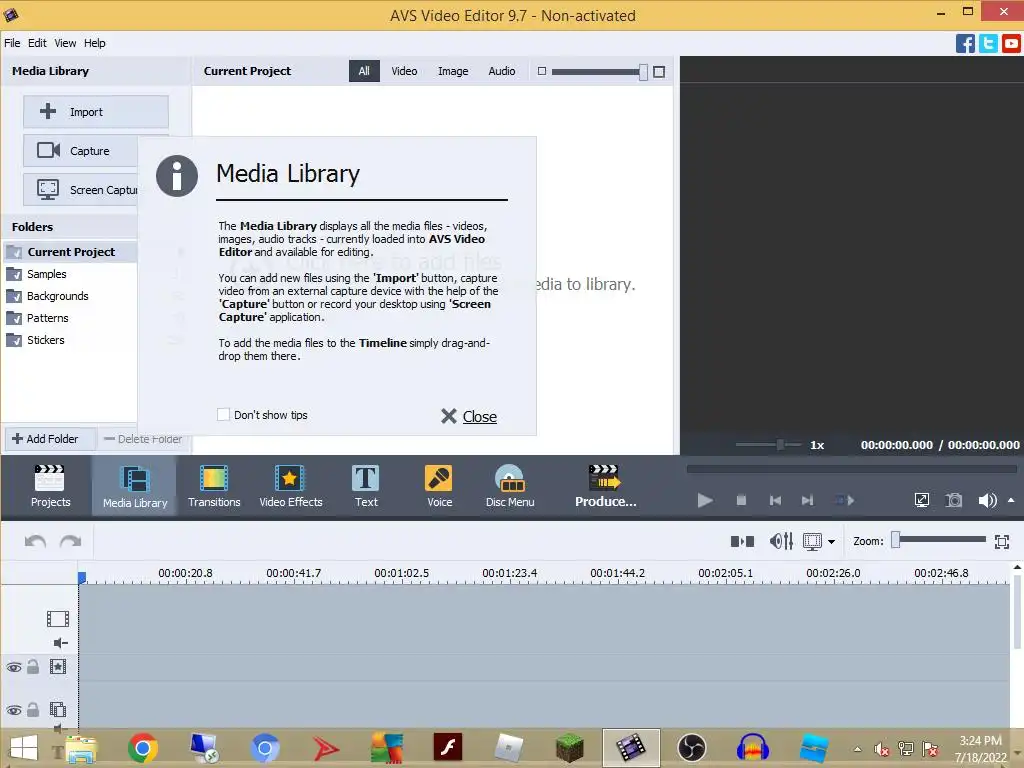Click the Screen Capture button
Viewport: 1024px width, 768px height.
[80, 189]
